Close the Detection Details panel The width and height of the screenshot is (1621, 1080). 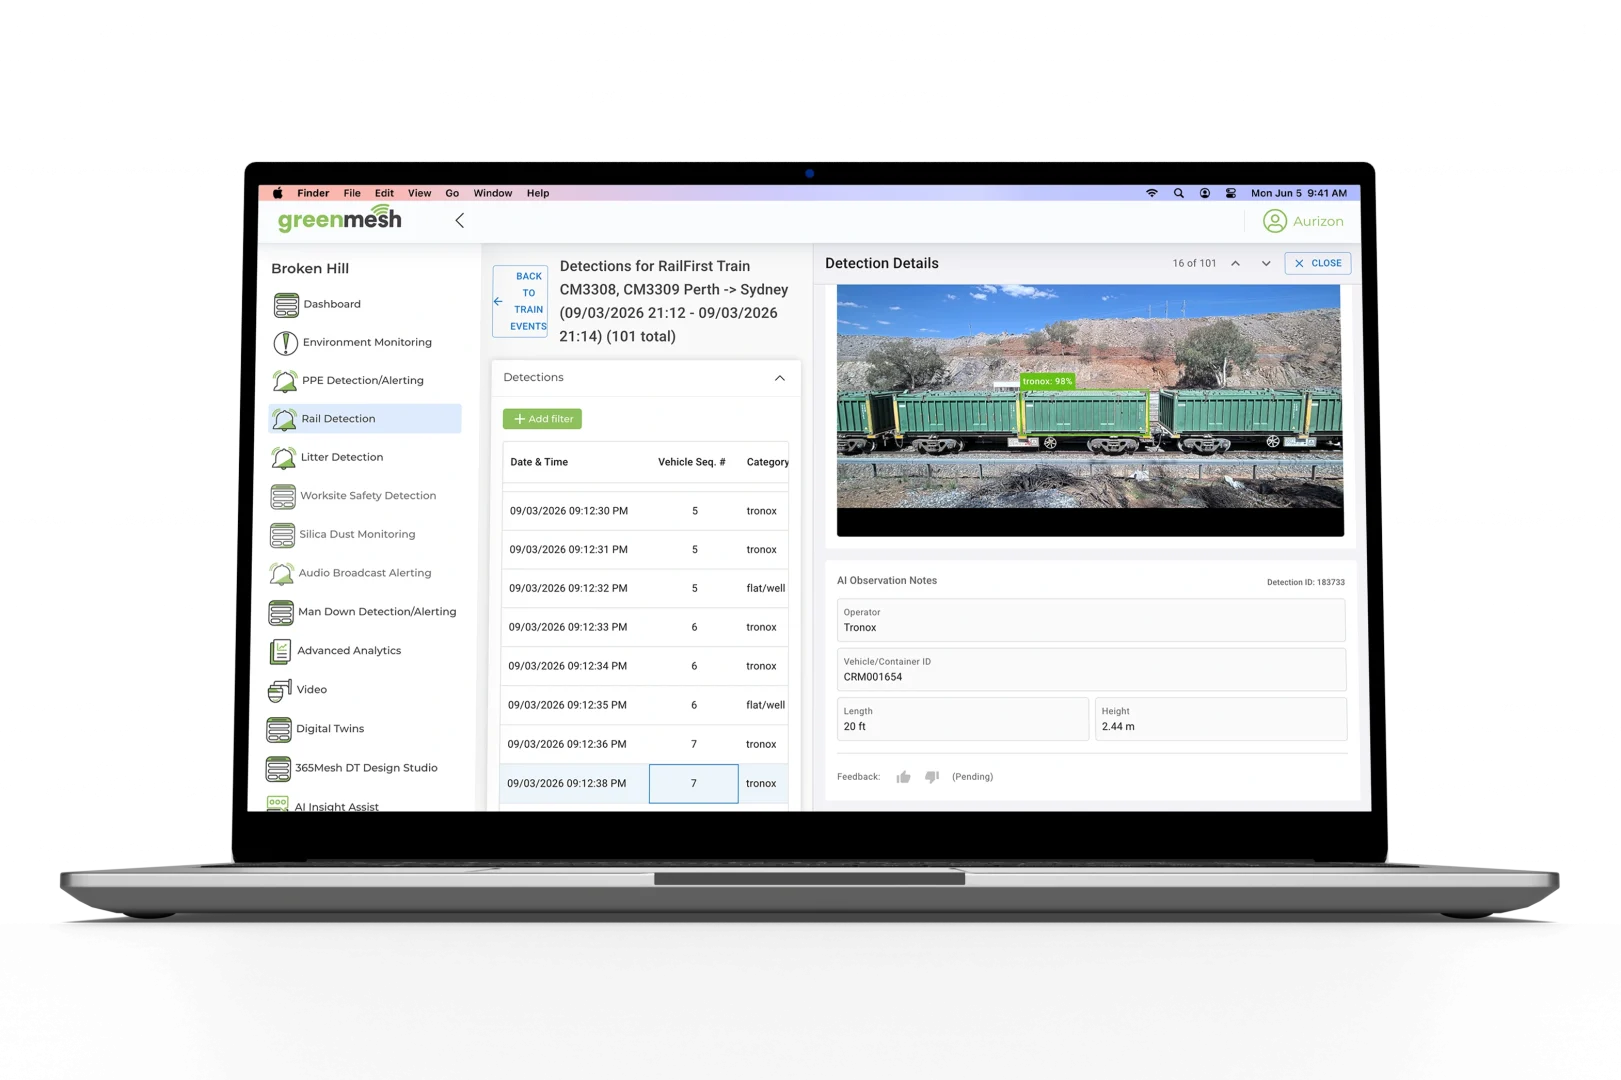(1318, 264)
